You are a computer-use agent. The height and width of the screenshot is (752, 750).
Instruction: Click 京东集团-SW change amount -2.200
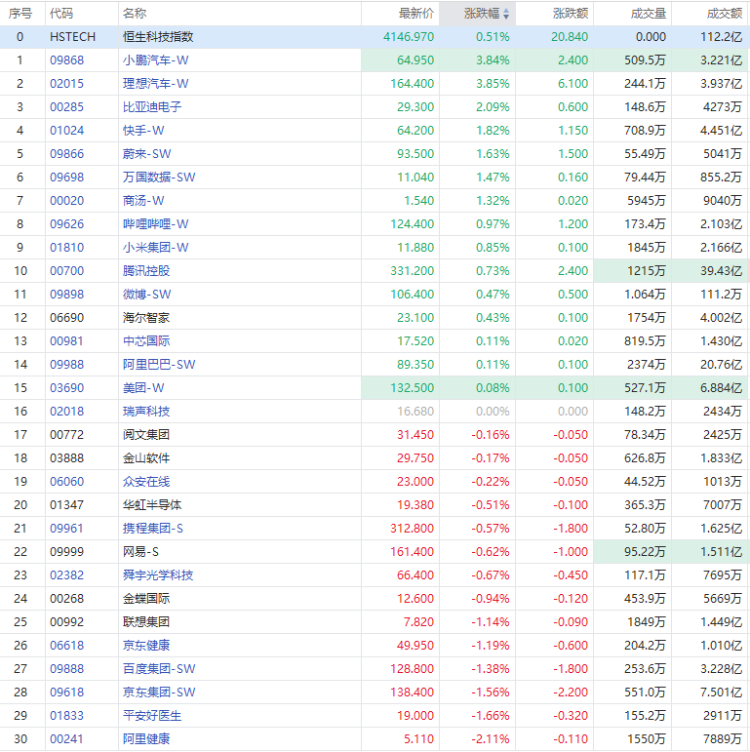pyautogui.click(x=571, y=692)
